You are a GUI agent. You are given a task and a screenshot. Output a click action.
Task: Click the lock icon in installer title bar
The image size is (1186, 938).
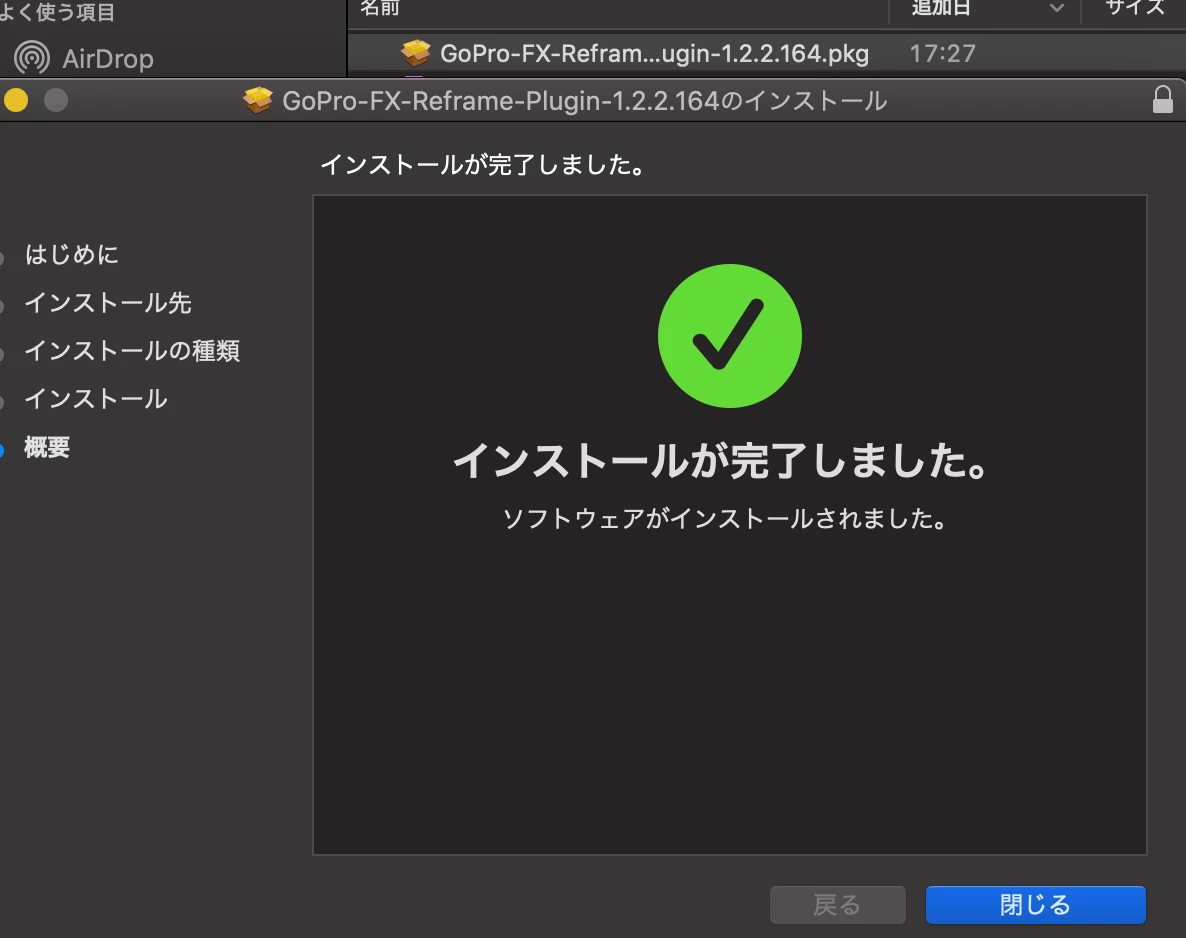[x=1163, y=99]
